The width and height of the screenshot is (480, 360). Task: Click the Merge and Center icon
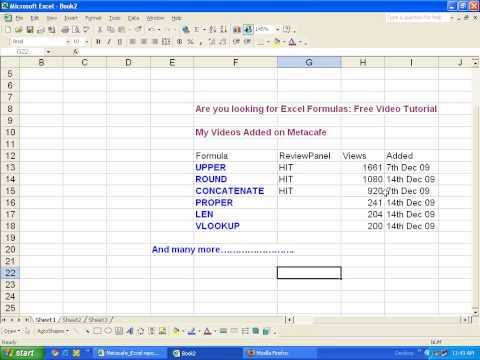[166, 42]
